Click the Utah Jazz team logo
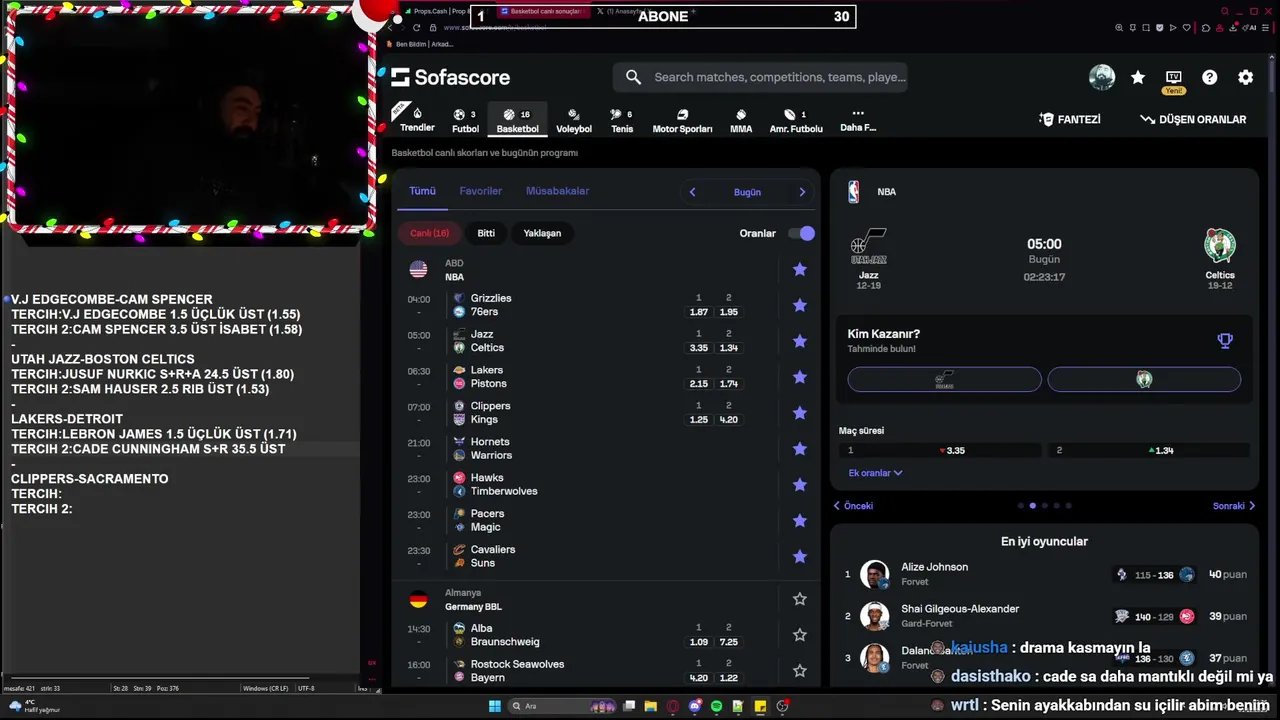The width and height of the screenshot is (1280, 720). (x=868, y=246)
